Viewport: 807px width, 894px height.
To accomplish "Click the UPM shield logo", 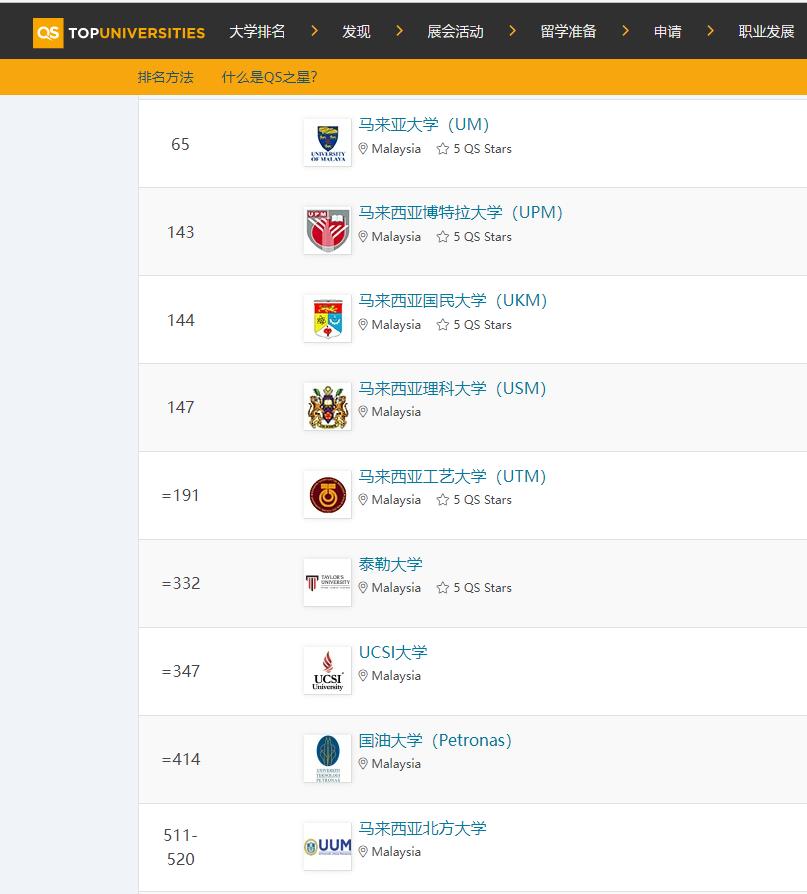I will (327, 230).
